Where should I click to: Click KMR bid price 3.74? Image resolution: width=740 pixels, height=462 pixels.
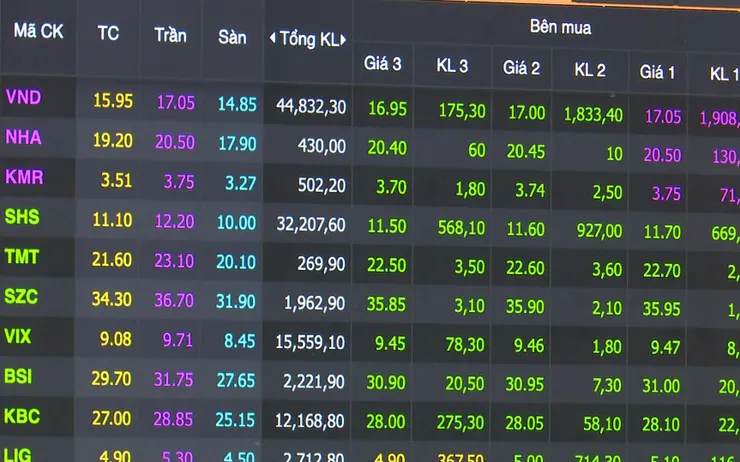(x=530, y=191)
